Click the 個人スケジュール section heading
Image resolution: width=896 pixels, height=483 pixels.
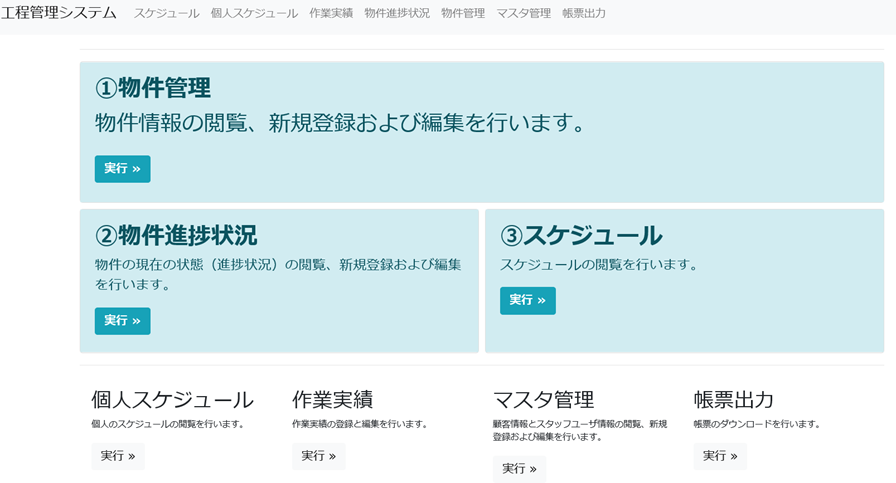point(172,400)
